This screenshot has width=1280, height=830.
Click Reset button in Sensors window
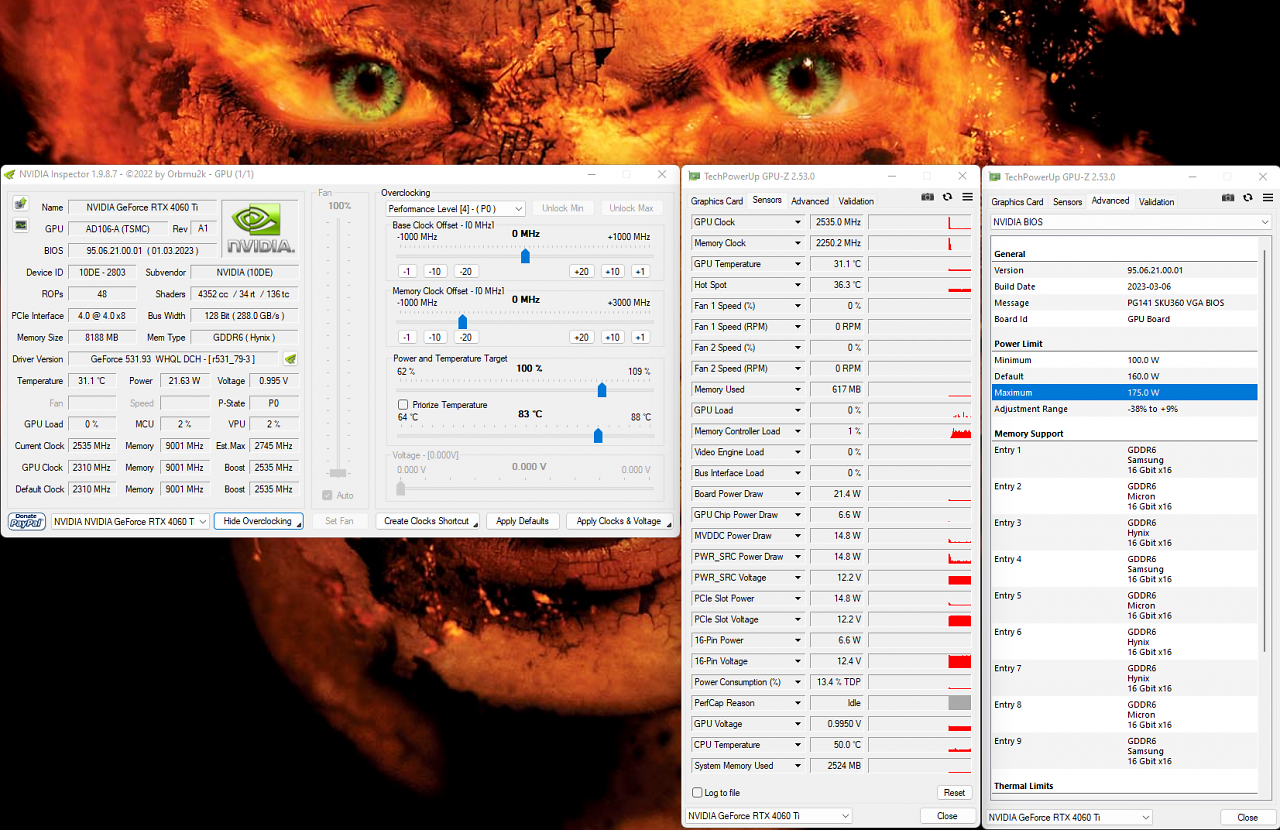(x=955, y=793)
